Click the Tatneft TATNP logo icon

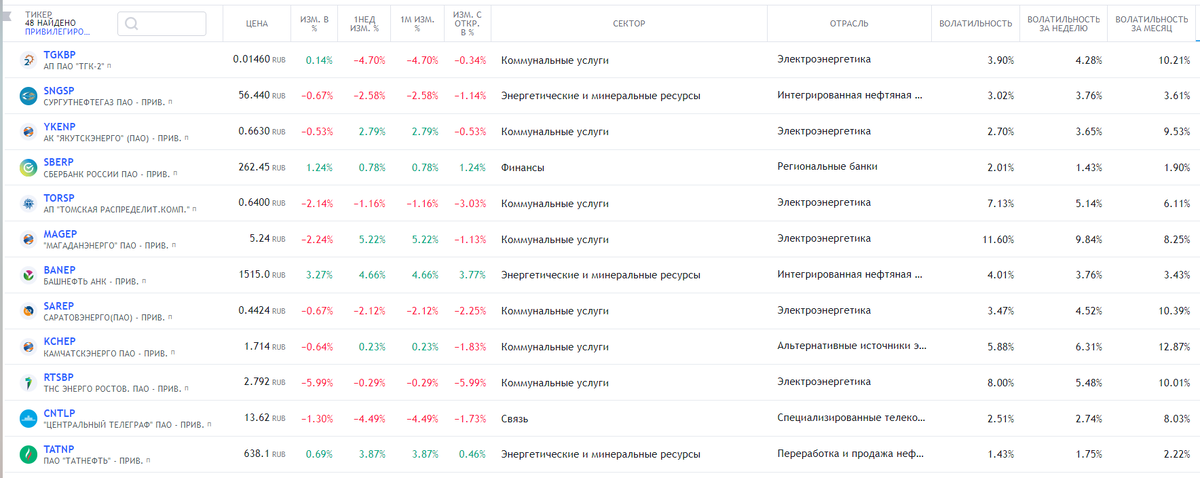27,456
